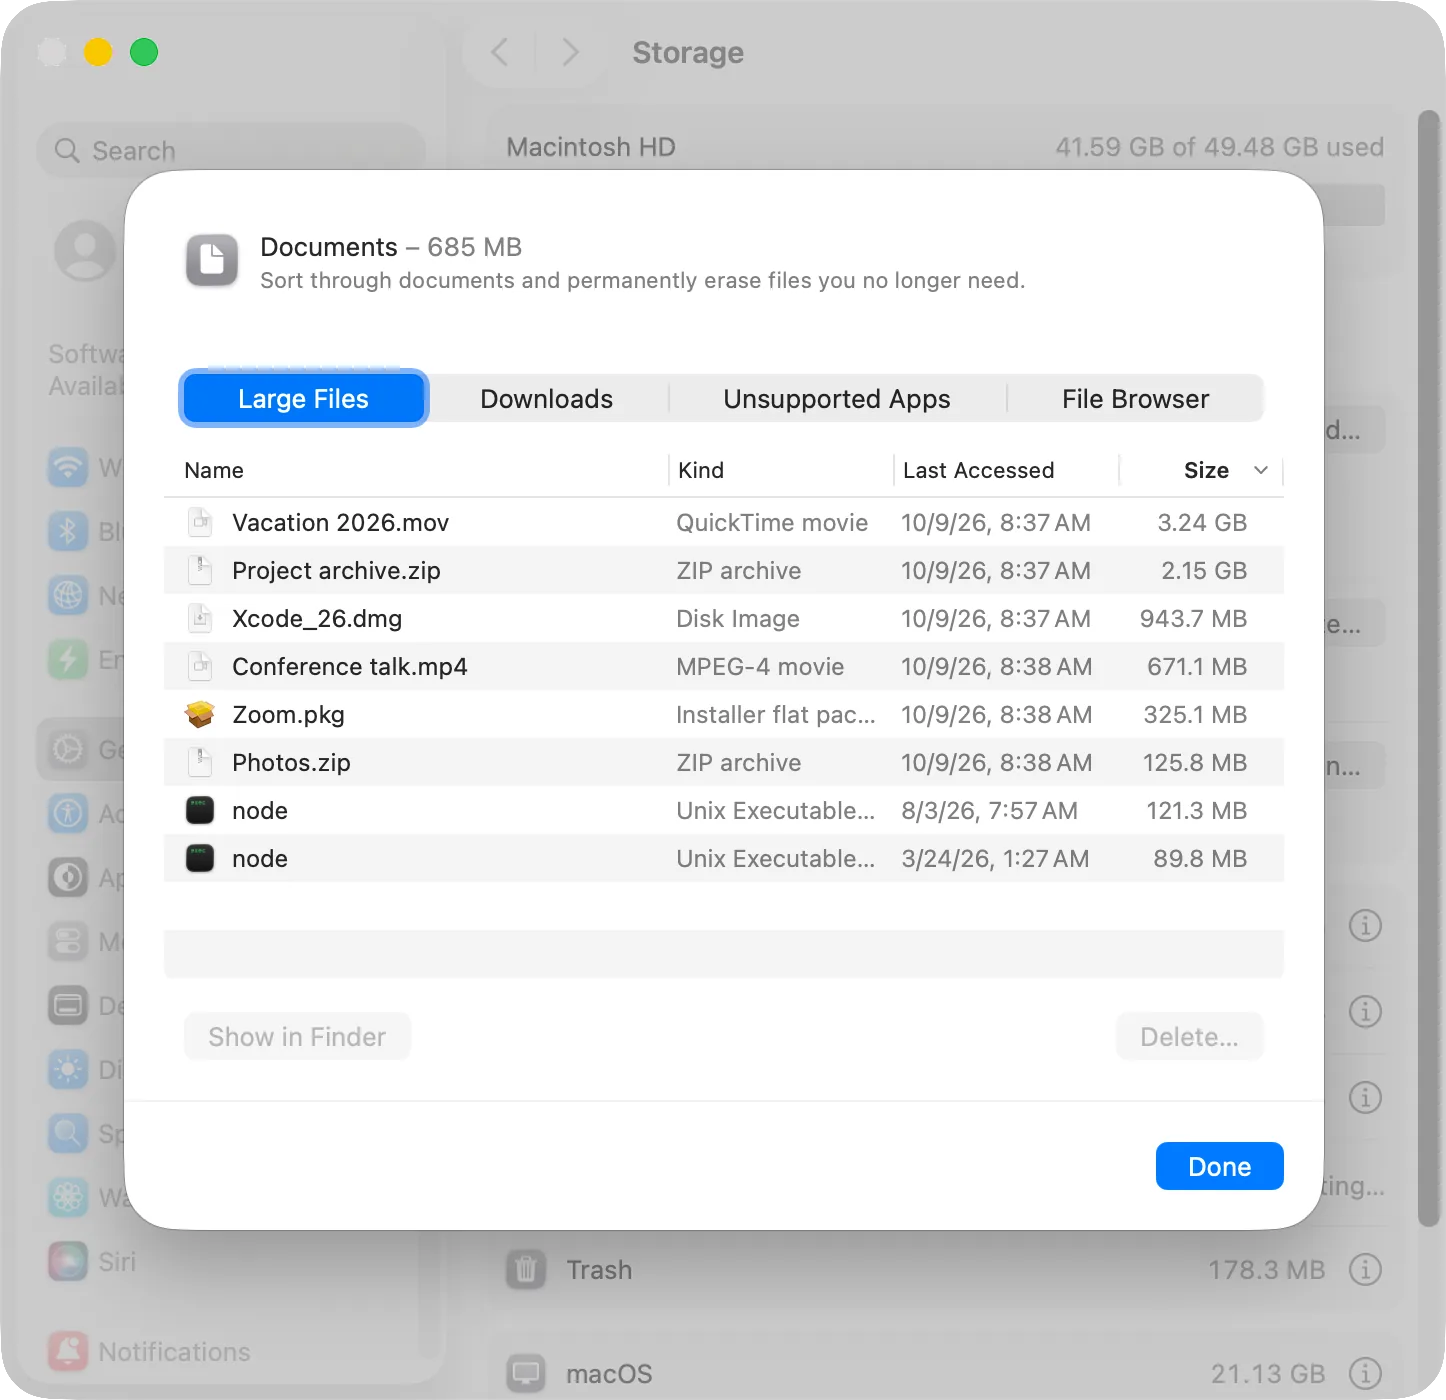Open Accessibility icon in Settings sidebar
The image size is (1446, 1400).
coord(68,813)
